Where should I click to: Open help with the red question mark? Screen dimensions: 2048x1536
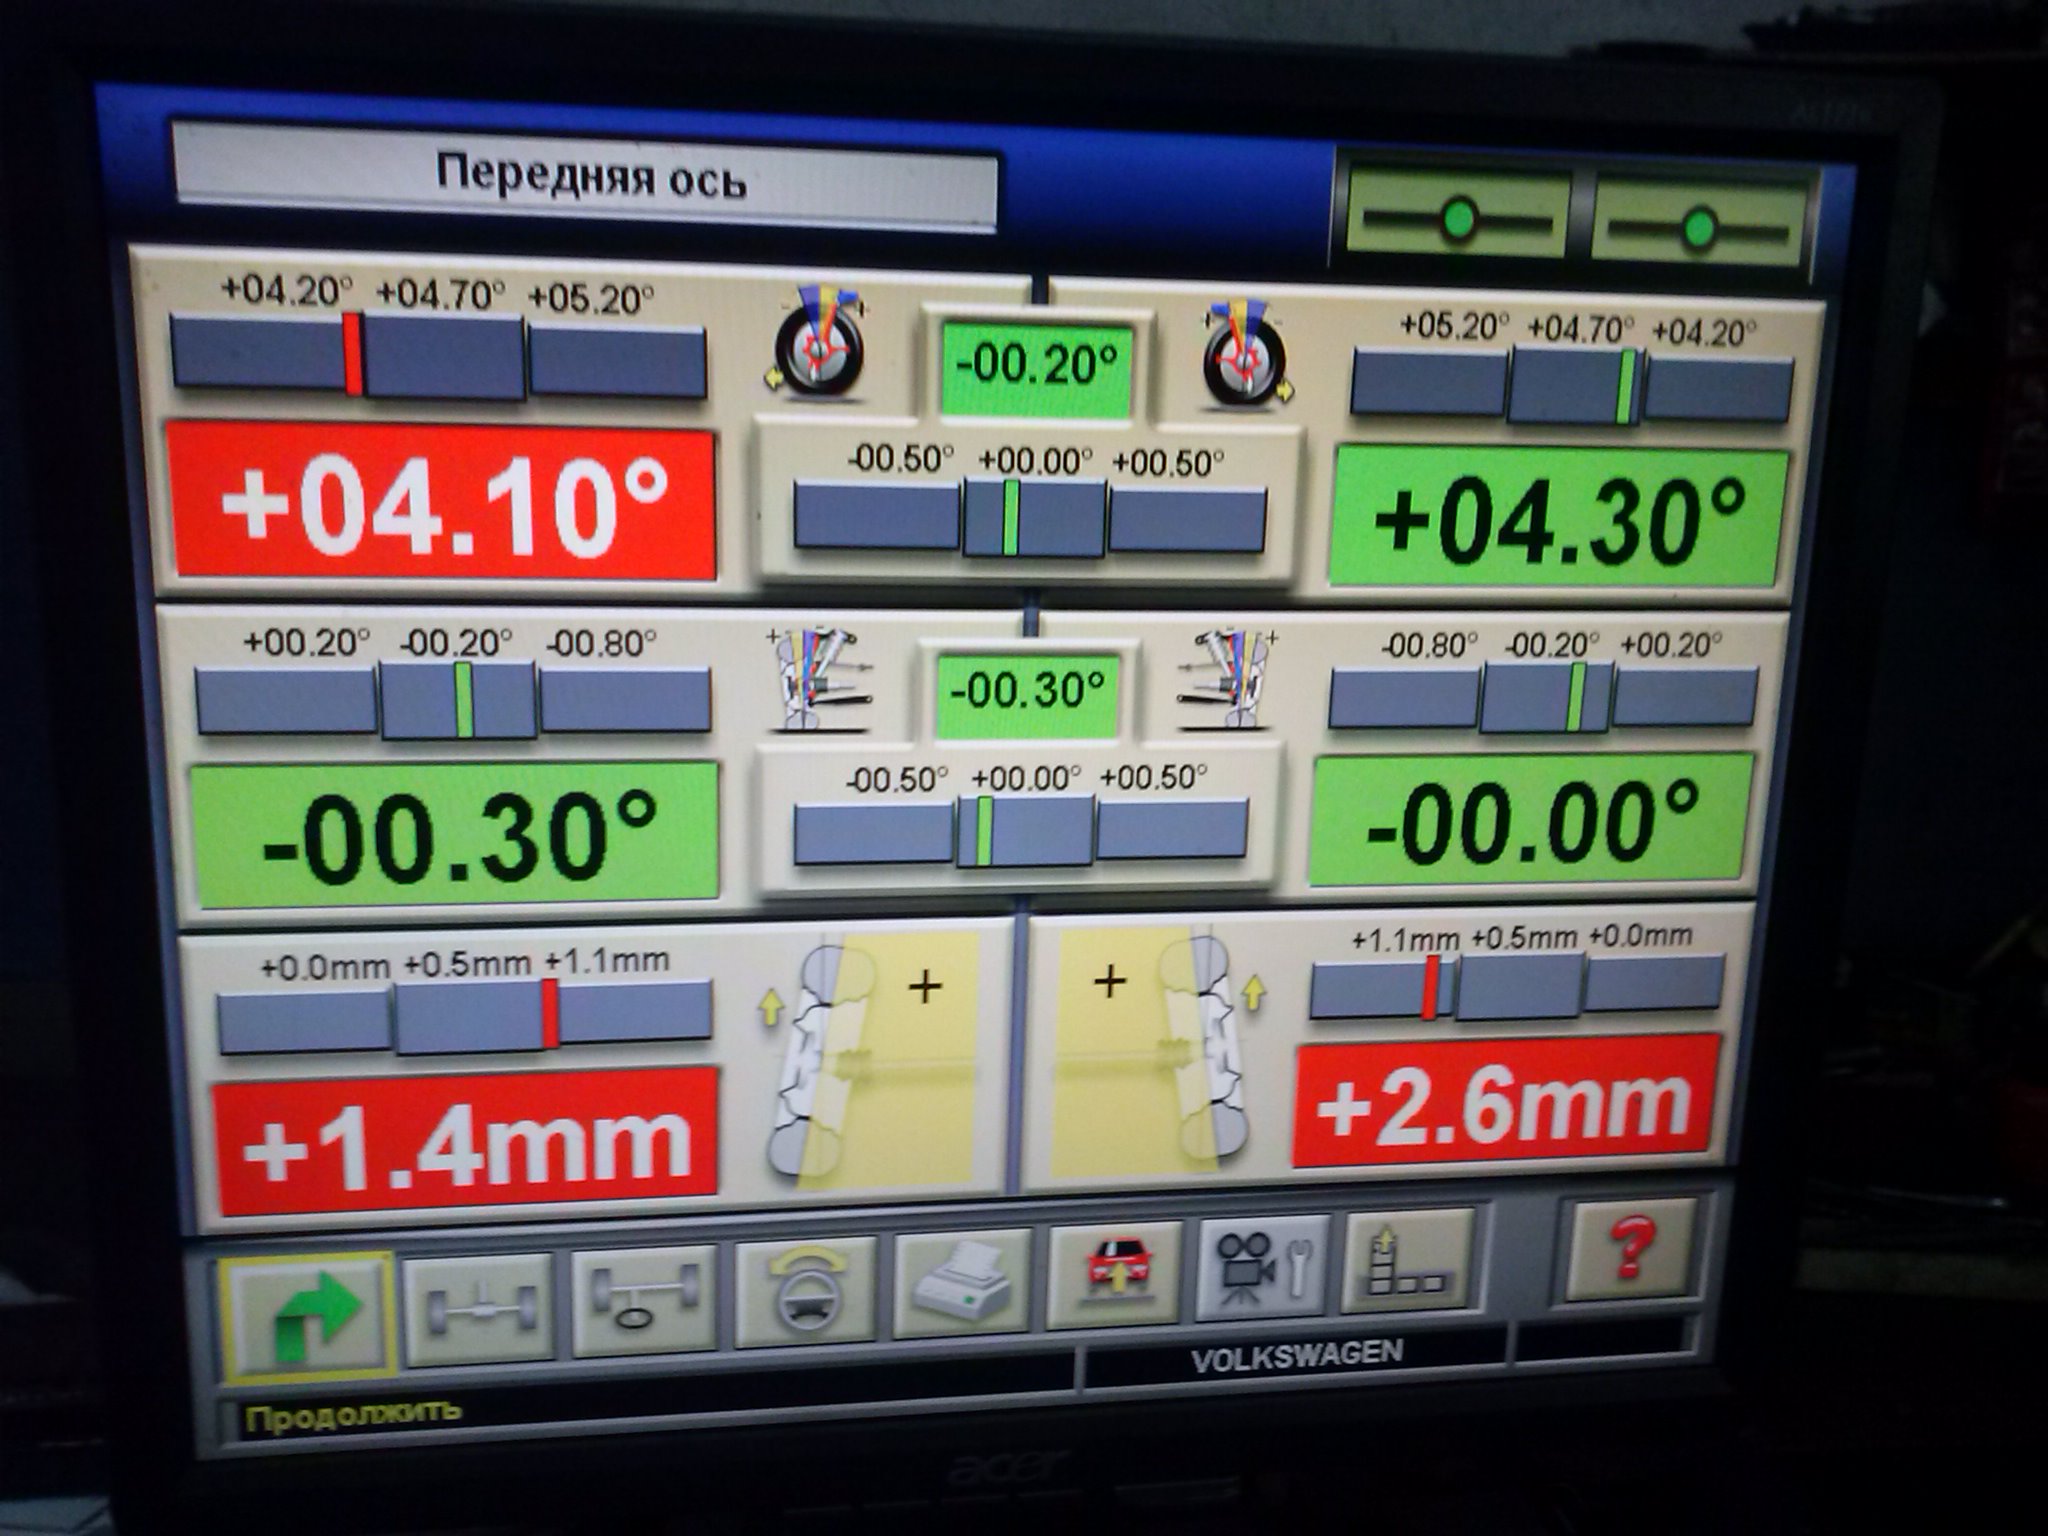(1630, 1250)
